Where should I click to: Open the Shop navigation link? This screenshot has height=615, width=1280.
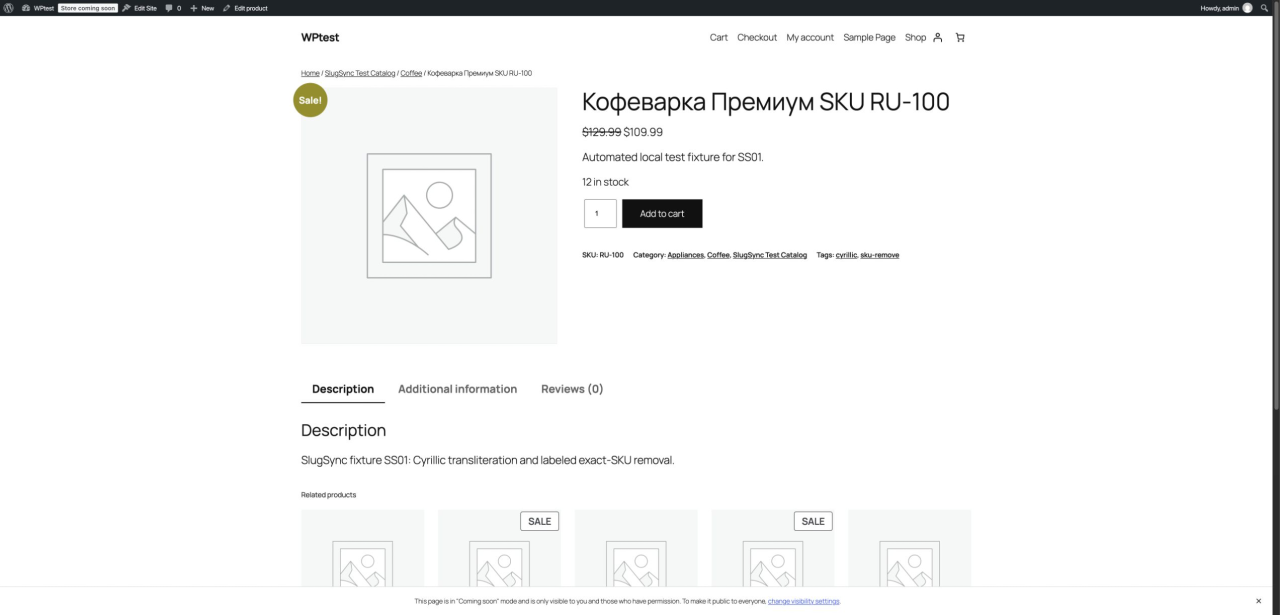point(915,37)
